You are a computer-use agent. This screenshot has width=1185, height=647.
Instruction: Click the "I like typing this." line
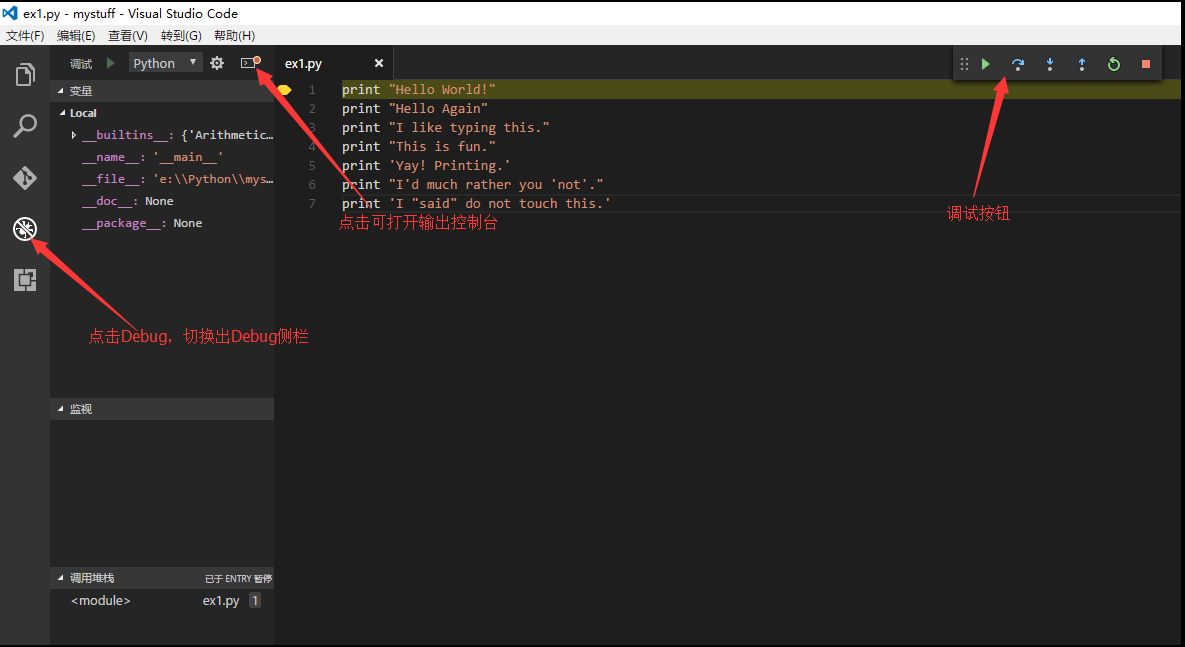point(446,128)
